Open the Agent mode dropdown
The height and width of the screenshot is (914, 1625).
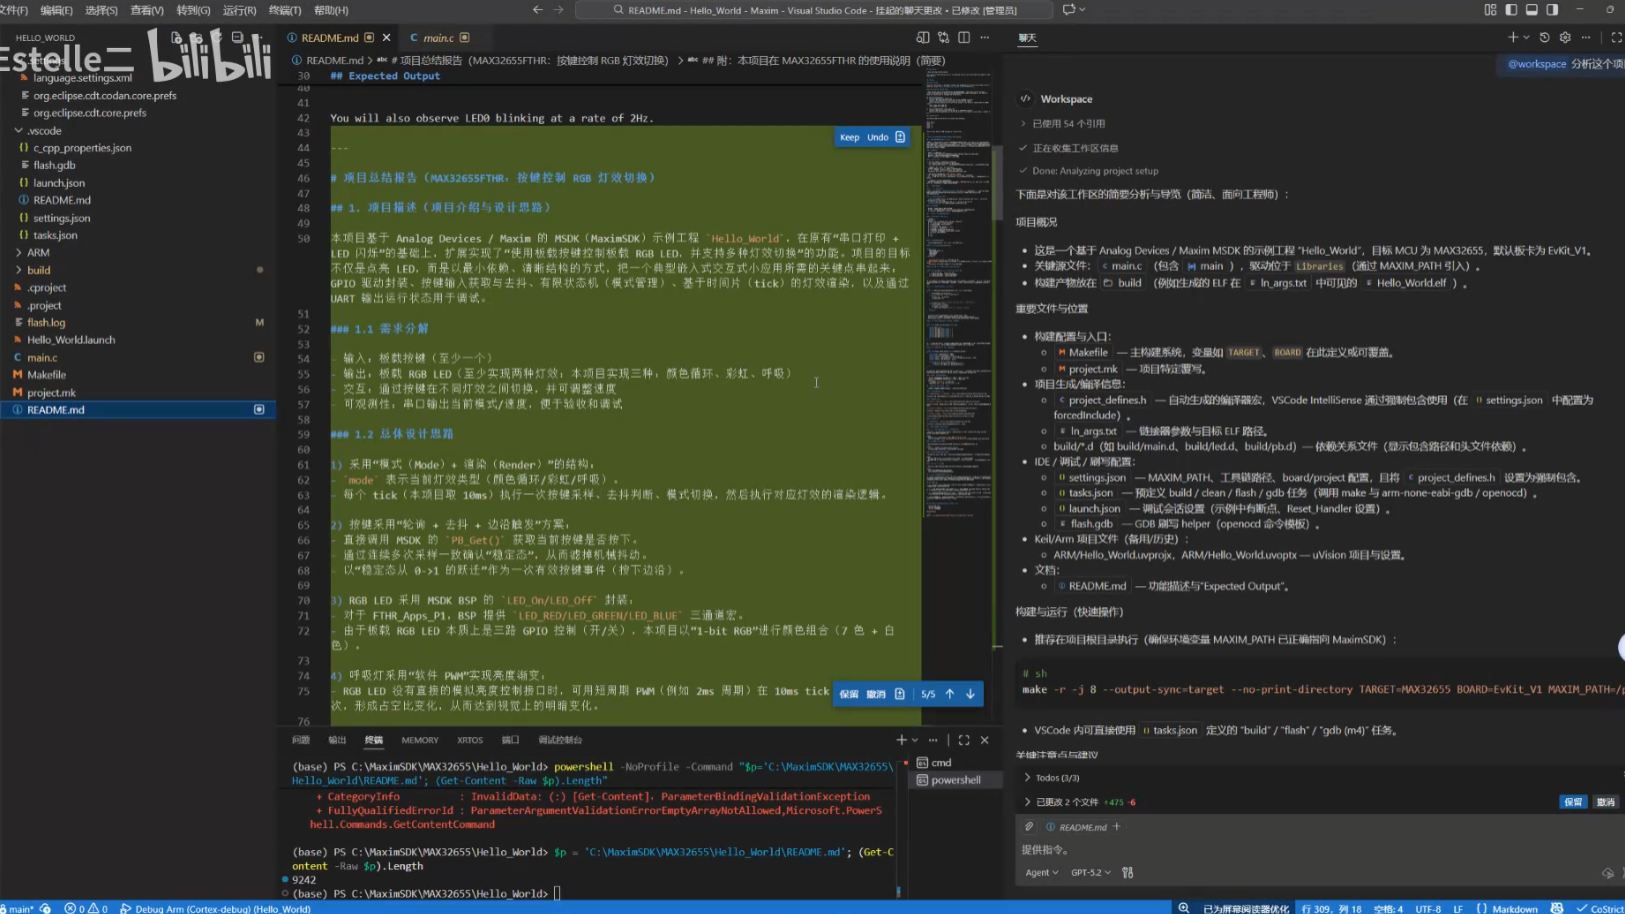[1041, 872]
